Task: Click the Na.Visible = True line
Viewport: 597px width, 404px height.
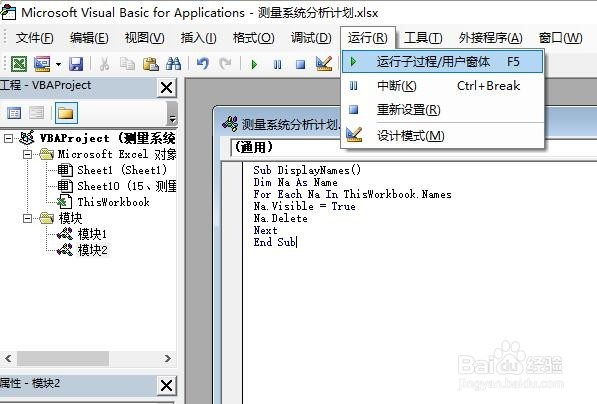Action: tap(305, 206)
